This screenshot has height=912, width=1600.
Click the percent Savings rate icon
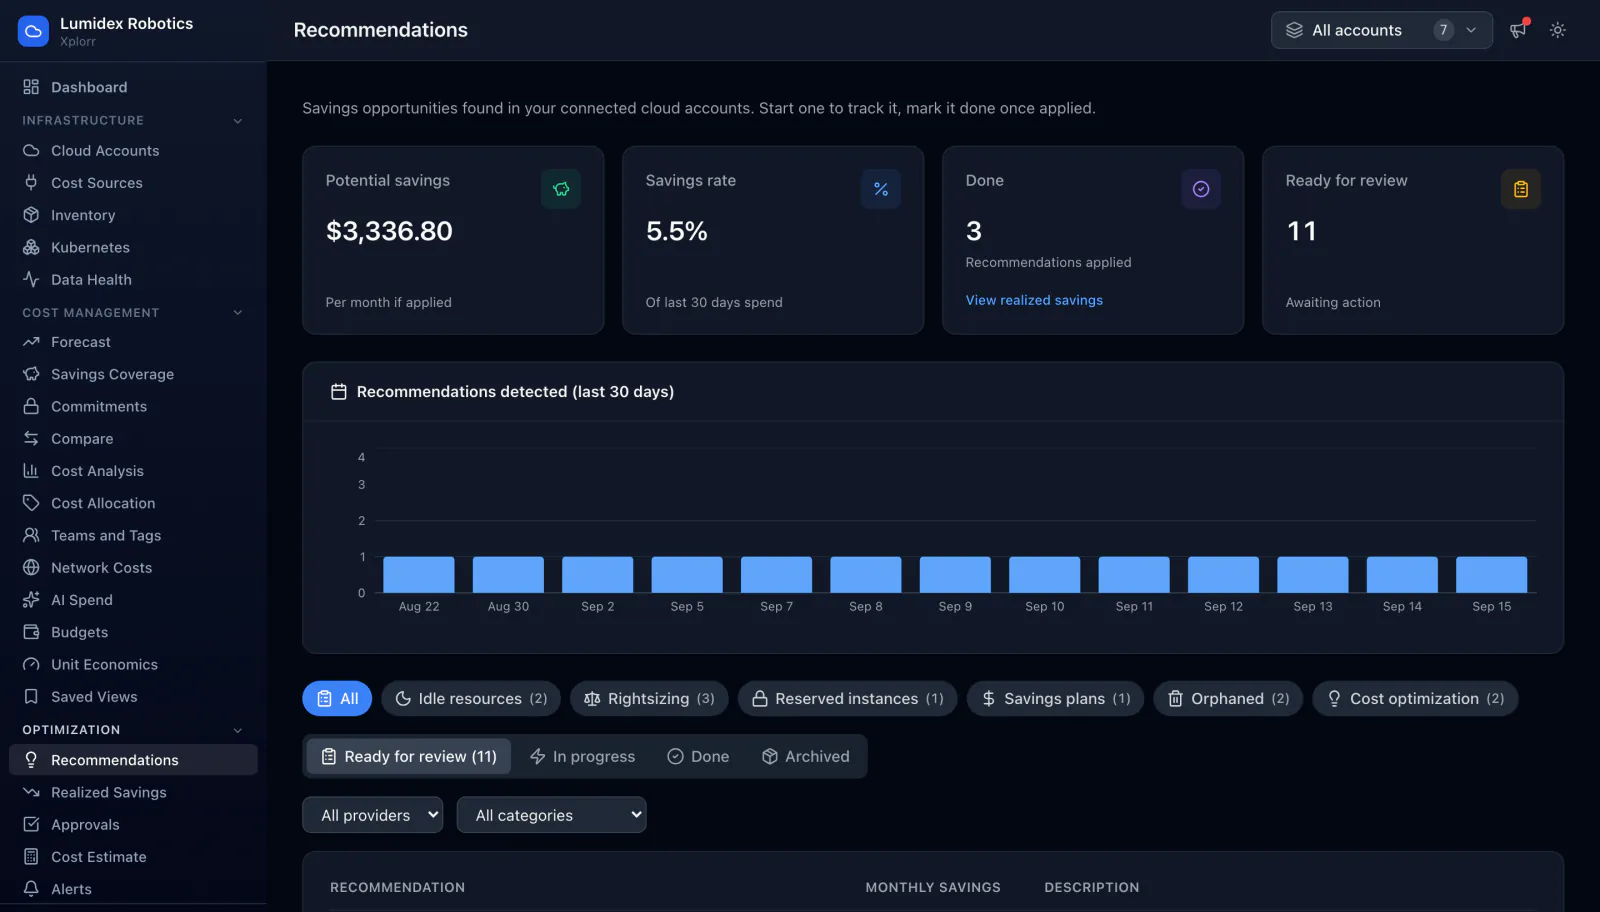point(881,189)
